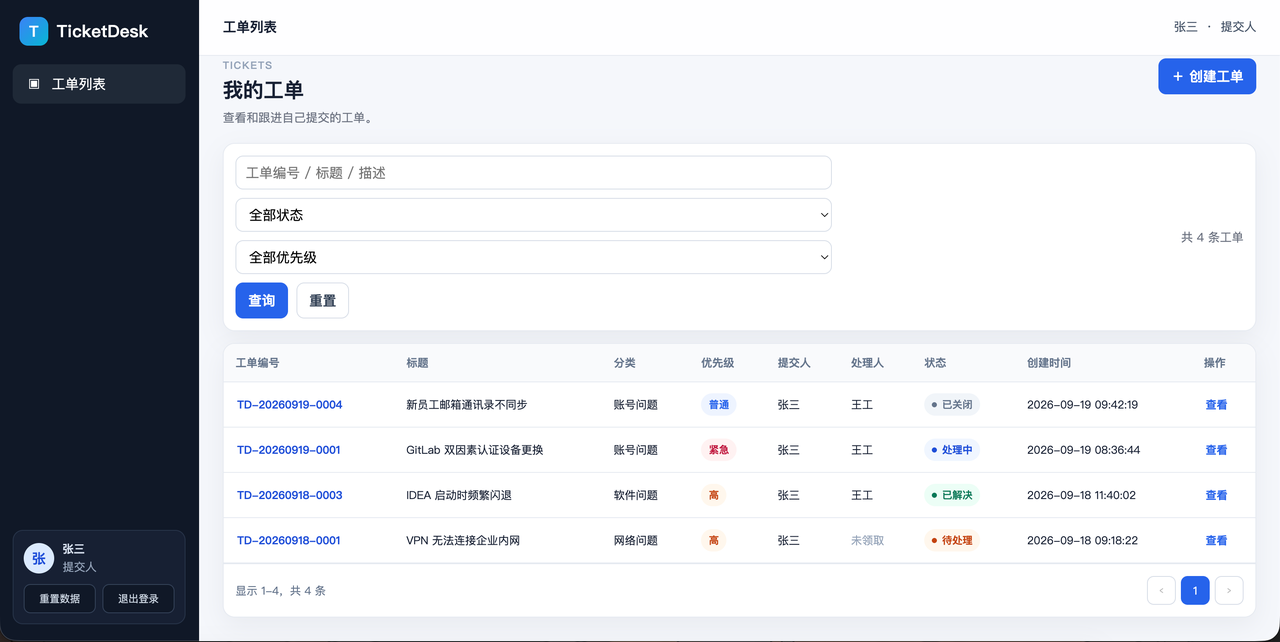Image resolution: width=1280 pixels, height=642 pixels.
Task: Click the title GitLab 双因素认证设备更换
Action: click(x=475, y=450)
